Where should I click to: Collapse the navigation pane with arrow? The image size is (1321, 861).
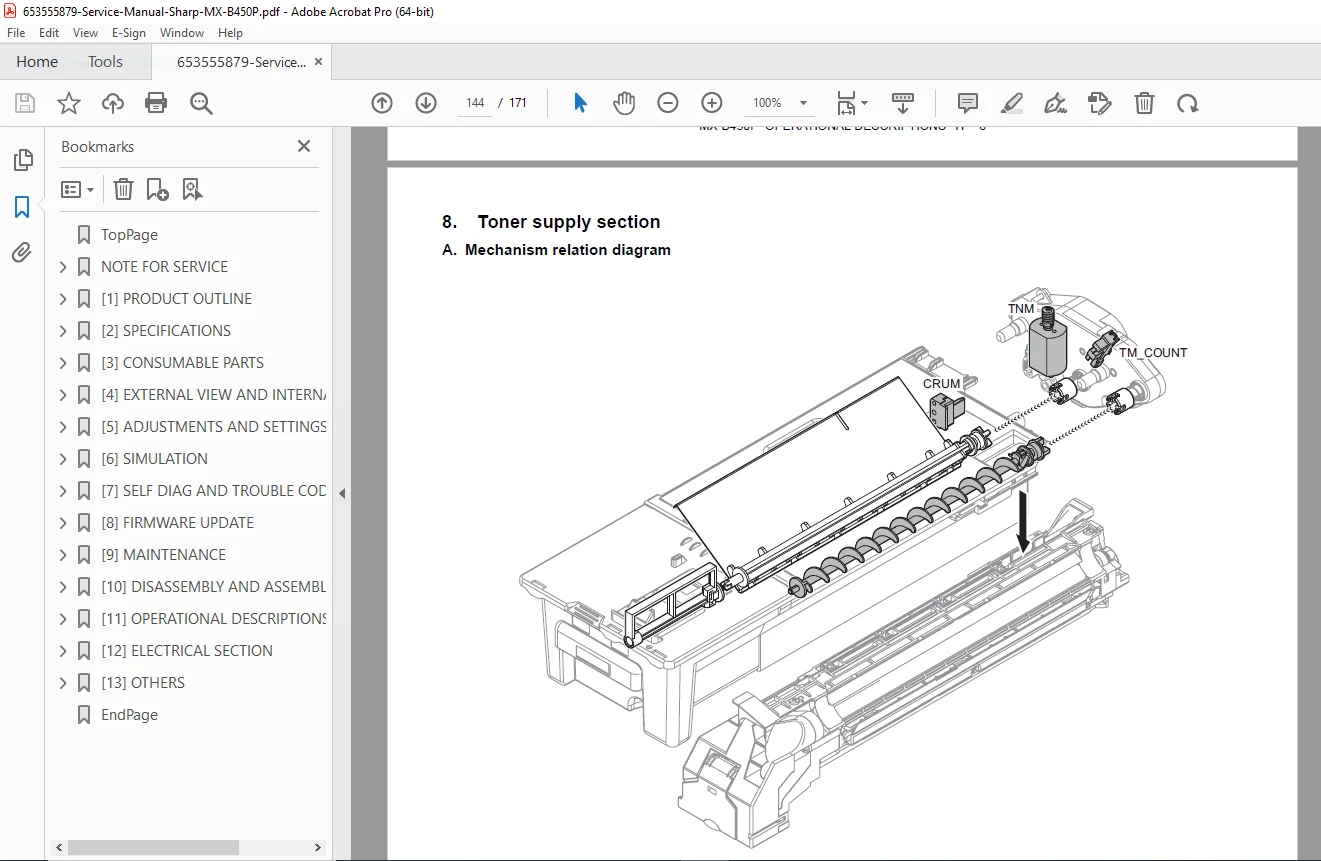tap(342, 493)
